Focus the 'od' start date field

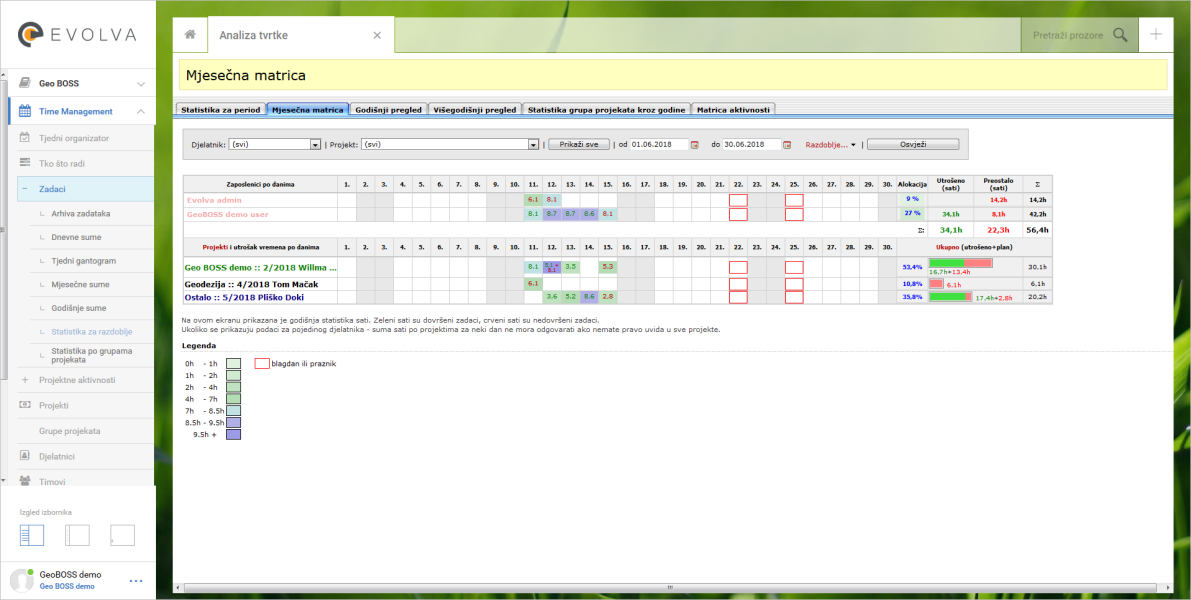[x=659, y=144]
